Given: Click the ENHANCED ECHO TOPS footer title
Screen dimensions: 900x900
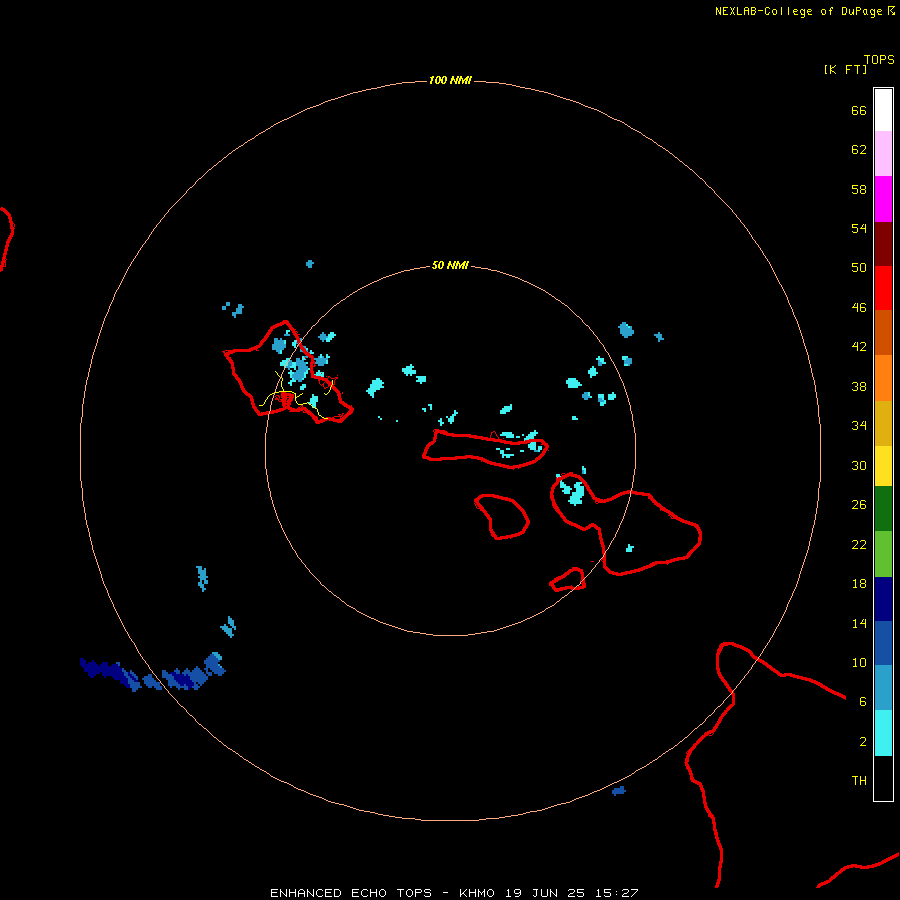Looking at the screenshot, I should [x=351, y=893].
